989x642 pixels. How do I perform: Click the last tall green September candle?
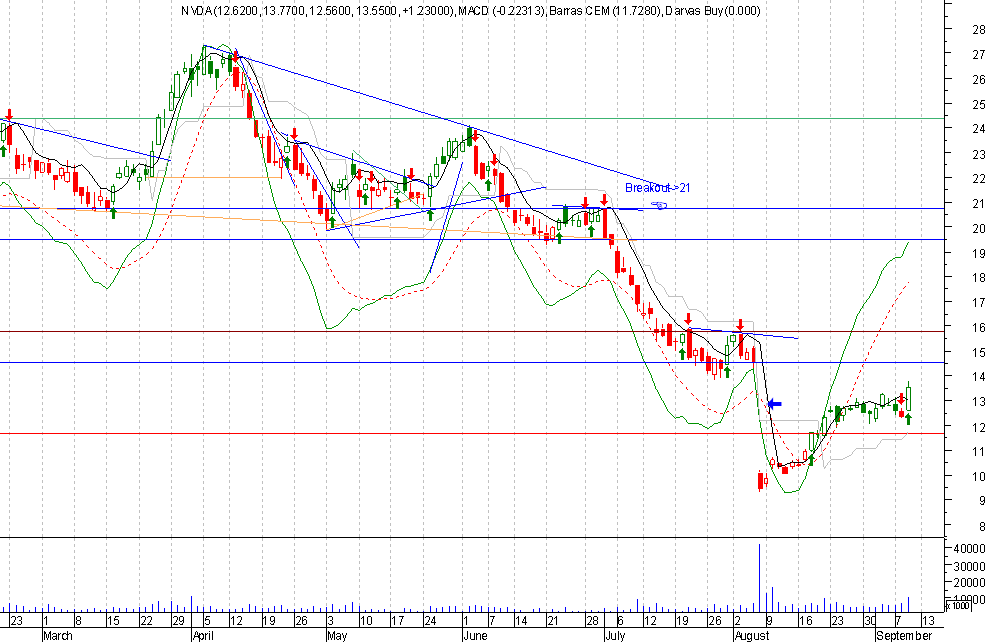pyautogui.click(x=909, y=396)
